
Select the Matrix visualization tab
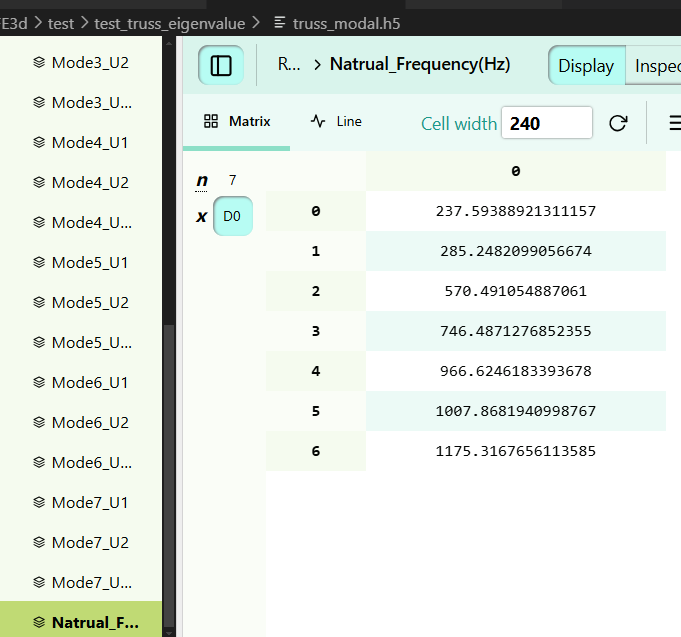pos(237,121)
